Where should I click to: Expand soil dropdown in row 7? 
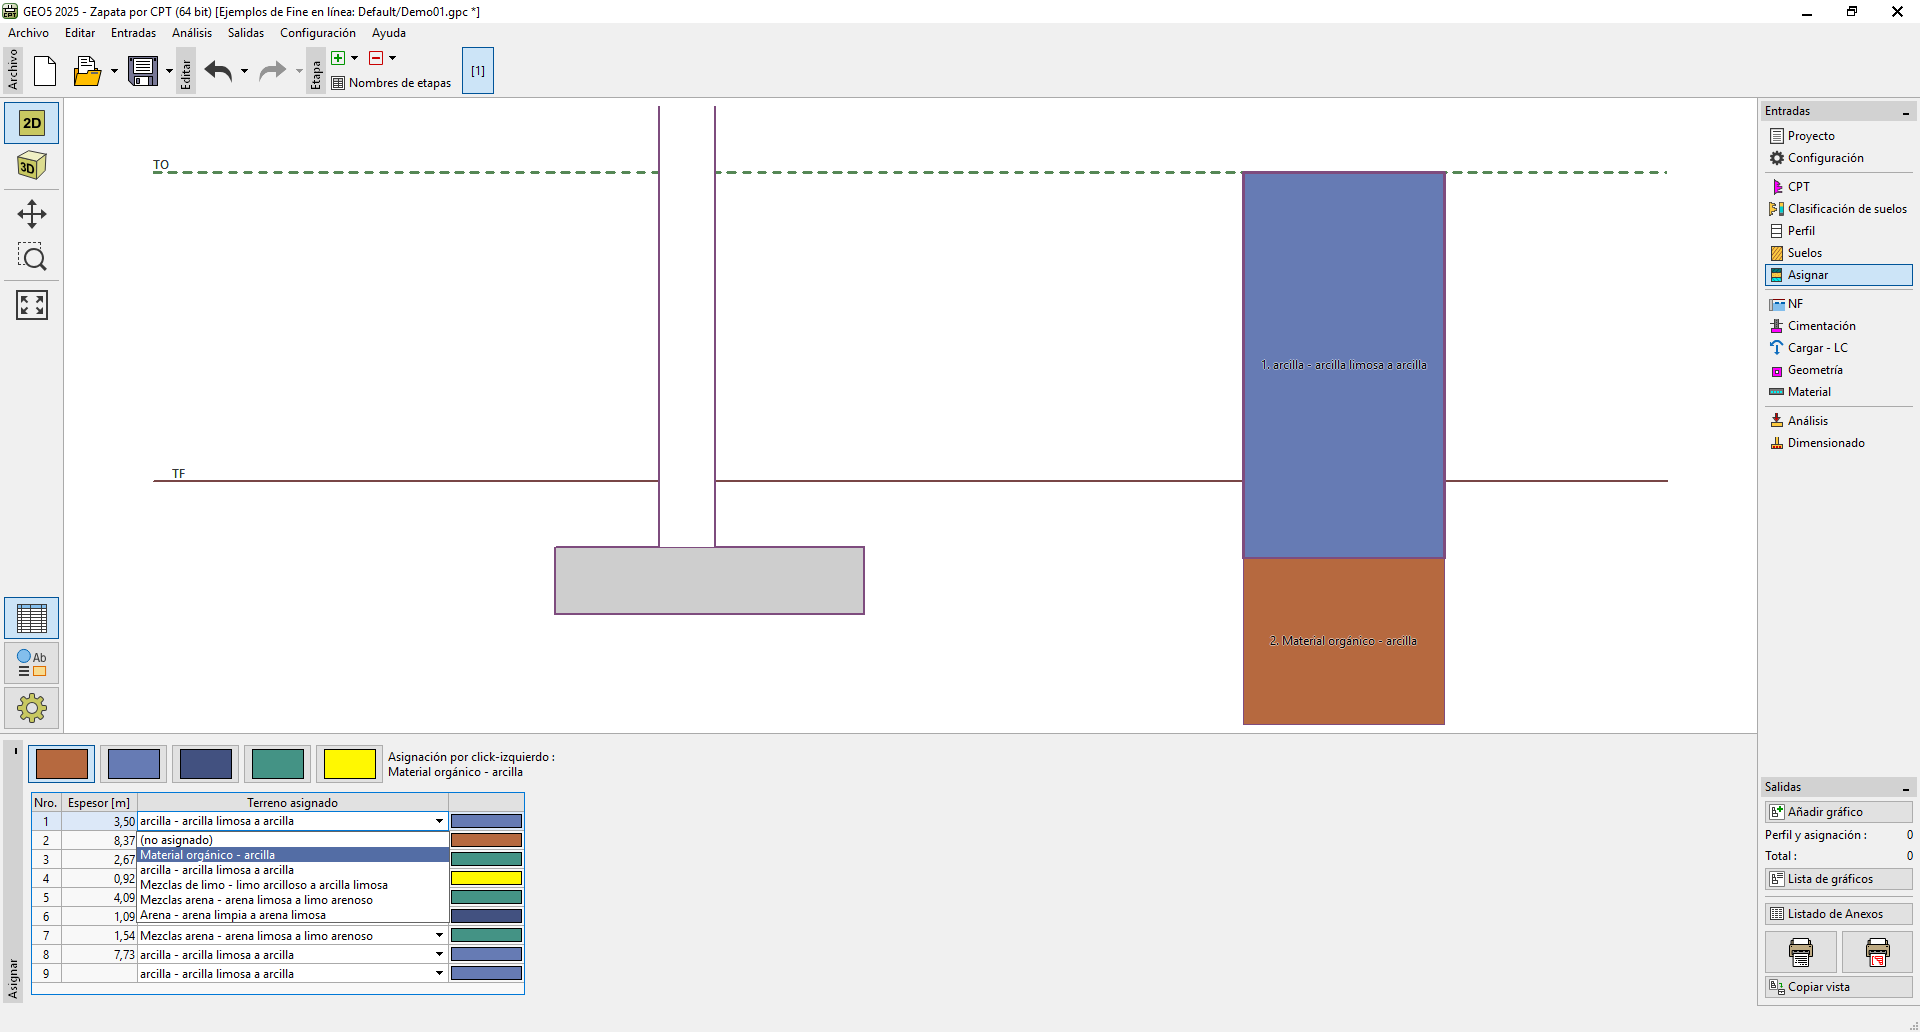pyautogui.click(x=439, y=936)
